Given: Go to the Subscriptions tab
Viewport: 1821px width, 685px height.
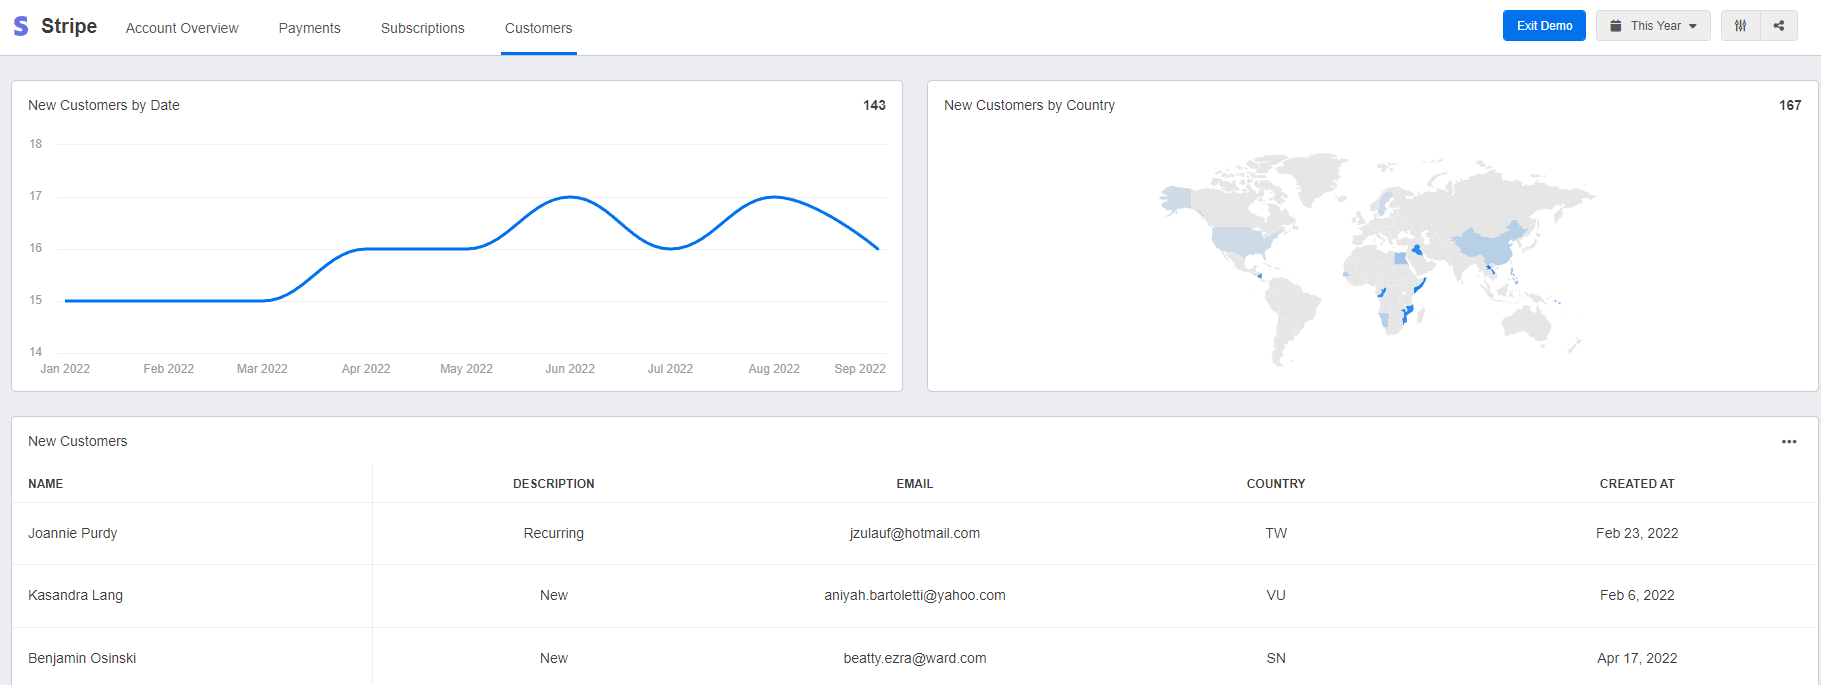Looking at the screenshot, I should point(422,28).
